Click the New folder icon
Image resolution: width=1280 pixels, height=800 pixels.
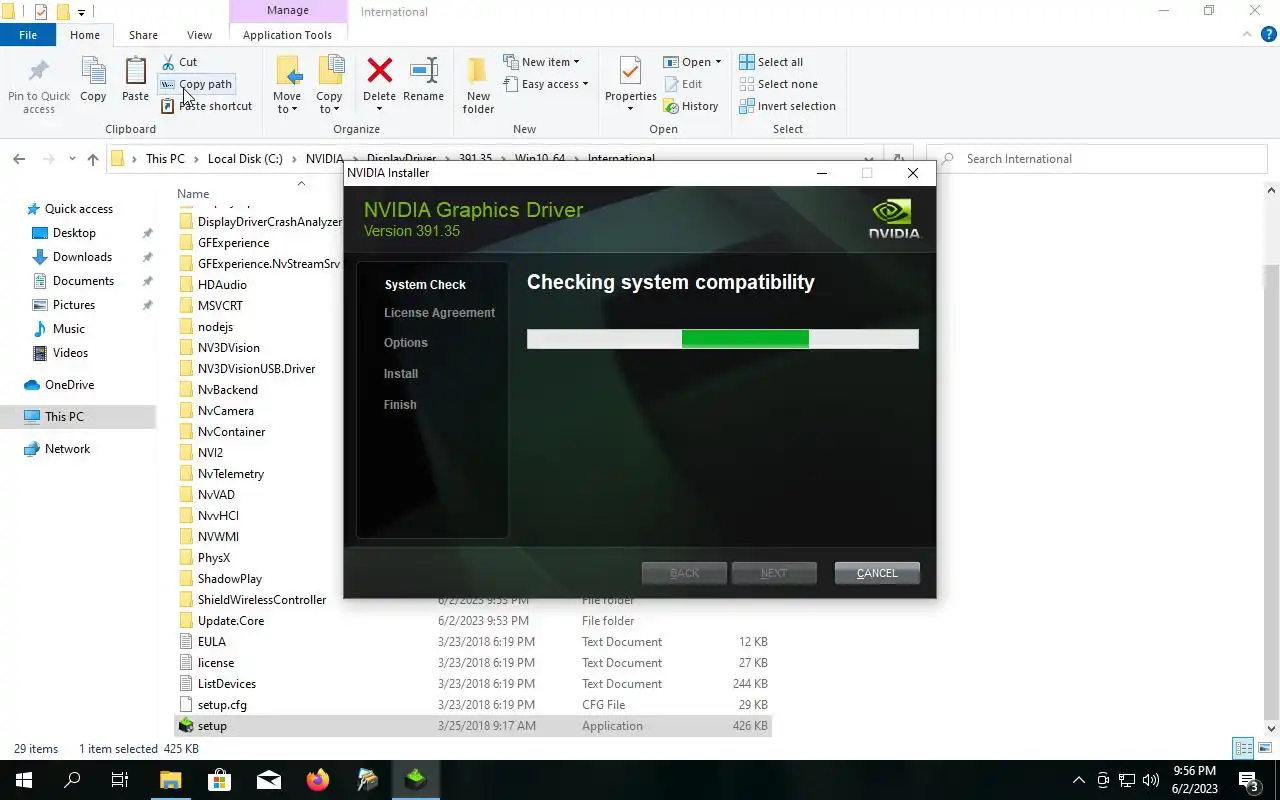tap(478, 72)
